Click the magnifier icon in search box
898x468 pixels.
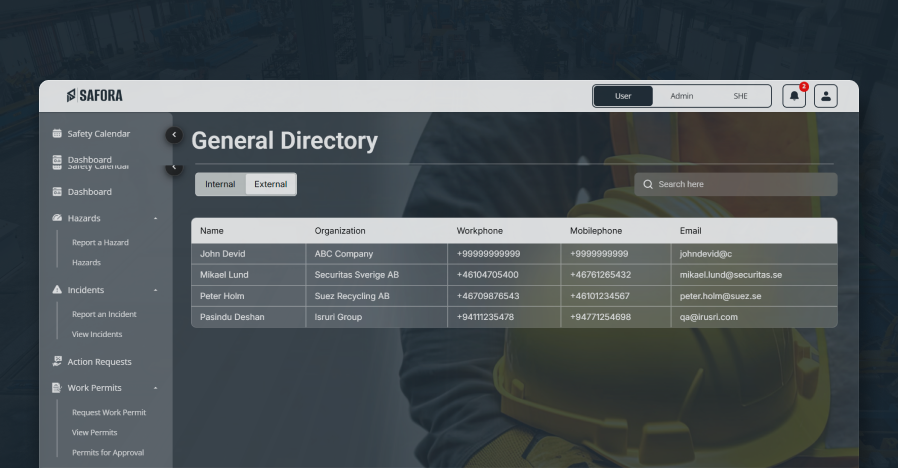[648, 185]
